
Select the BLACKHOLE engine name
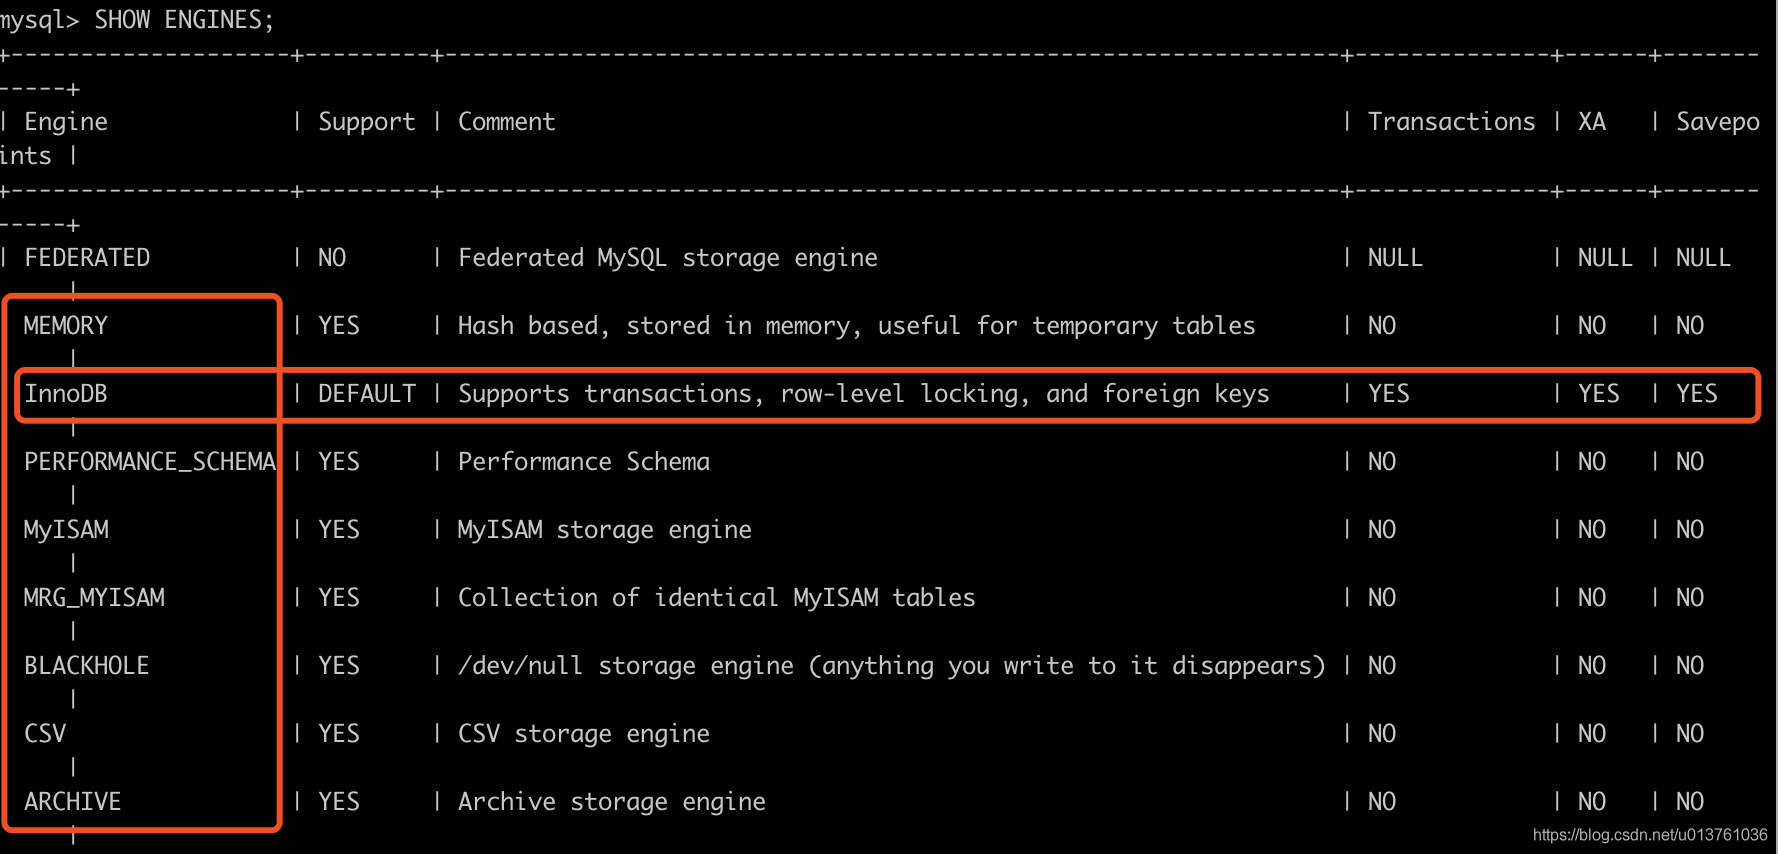pyautogui.click(x=87, y=666)
